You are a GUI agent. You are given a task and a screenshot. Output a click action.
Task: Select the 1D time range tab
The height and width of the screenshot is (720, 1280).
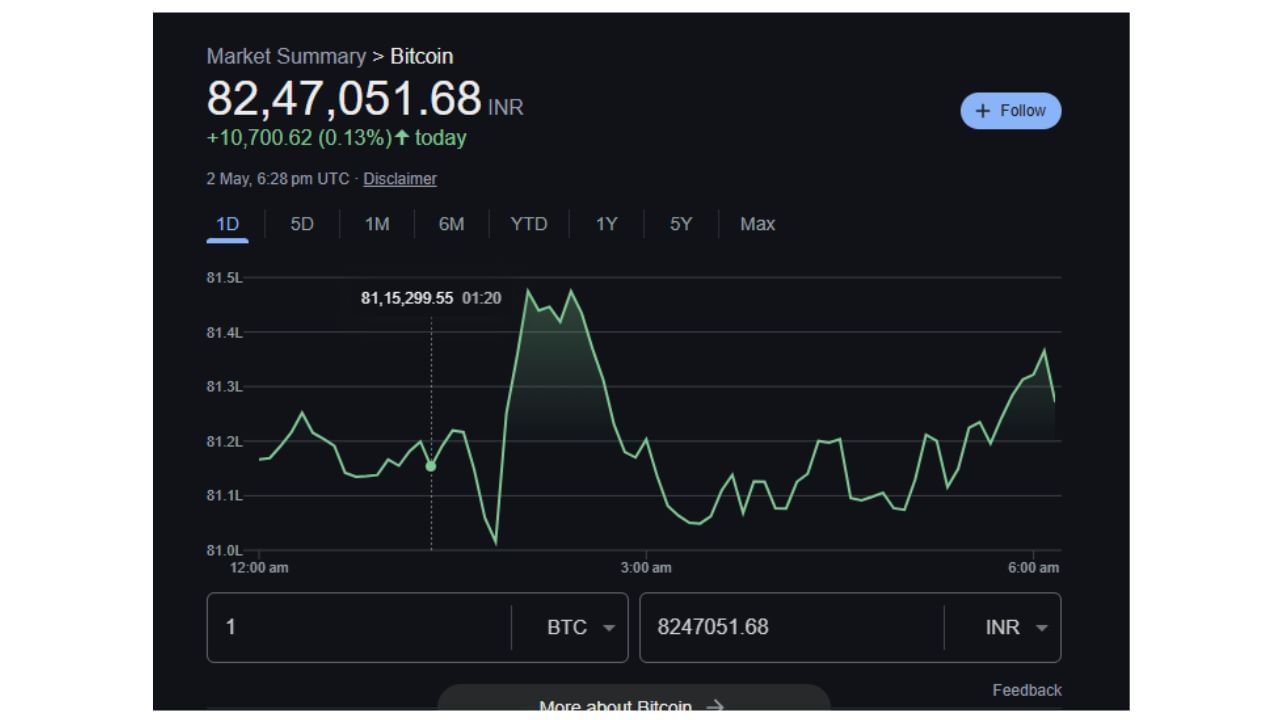(x=228, y=224)
